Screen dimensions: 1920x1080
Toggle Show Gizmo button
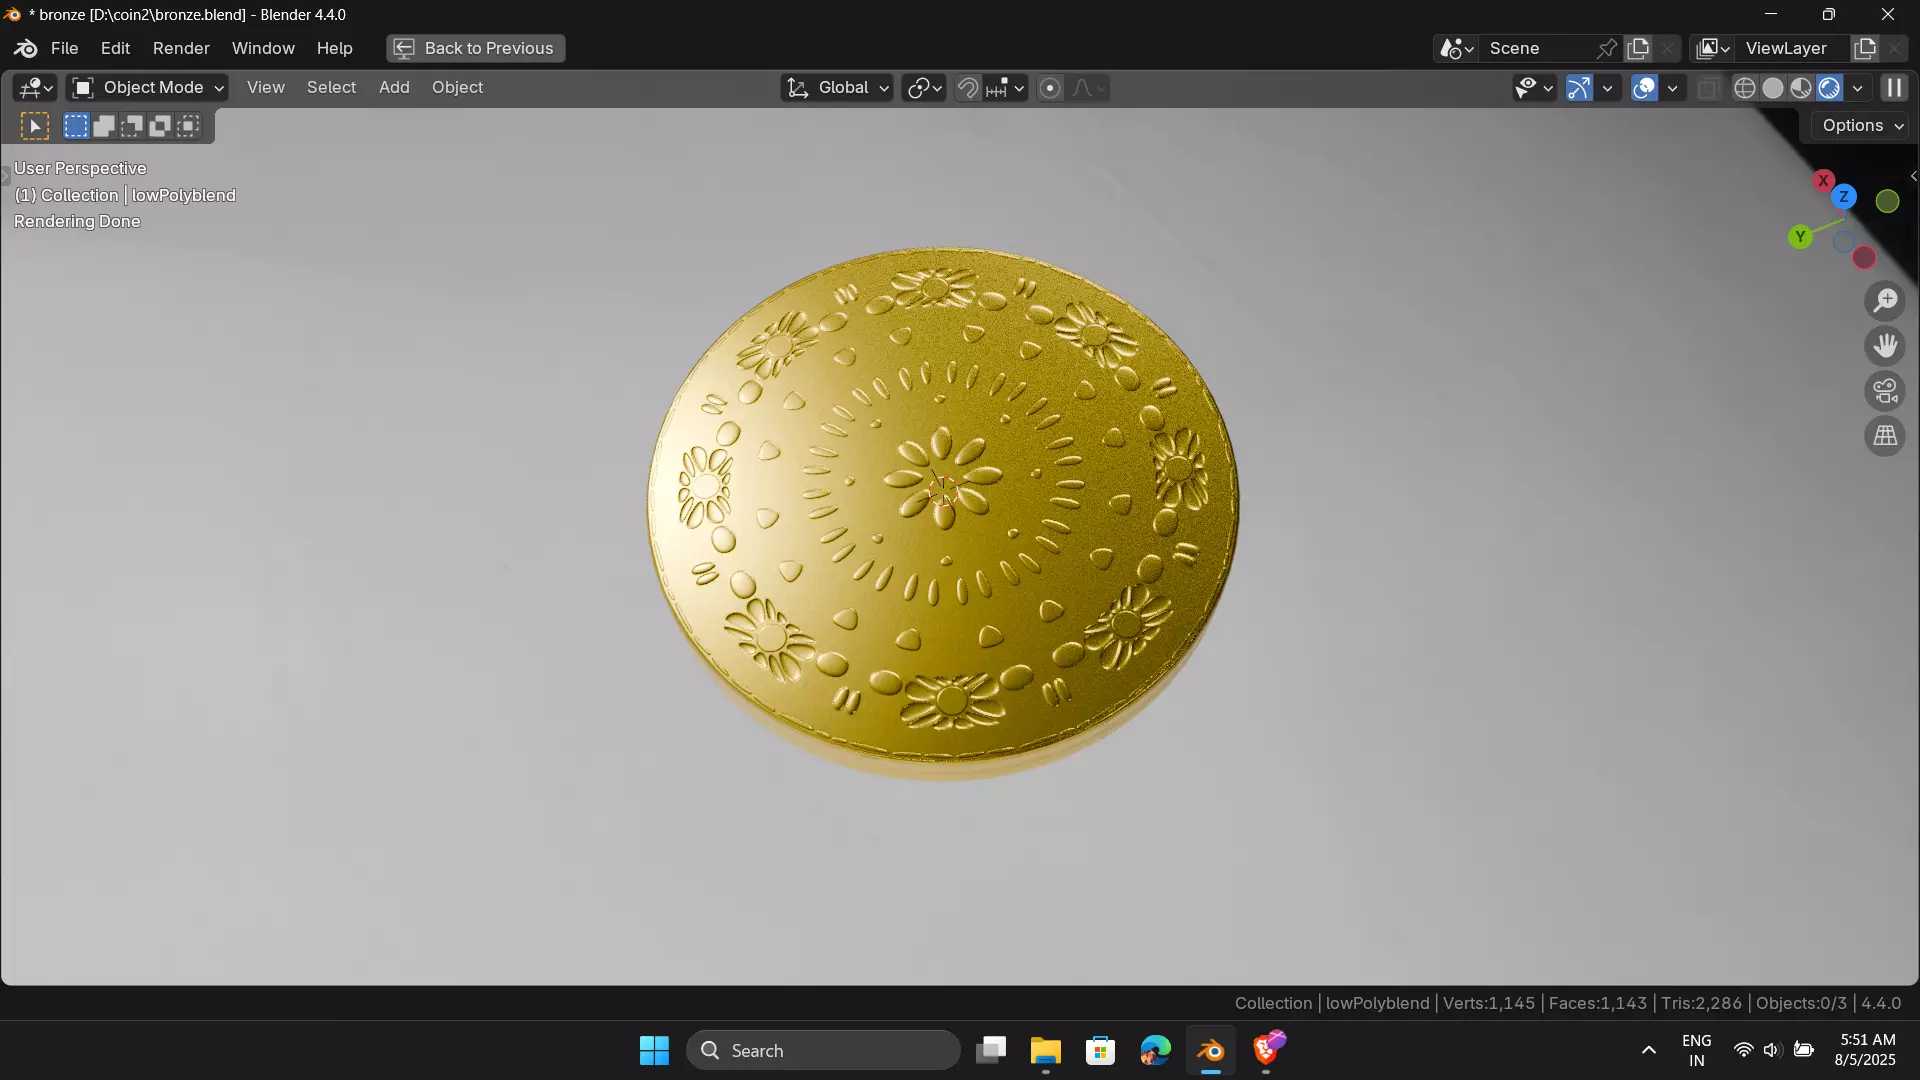coord(1579,88)
